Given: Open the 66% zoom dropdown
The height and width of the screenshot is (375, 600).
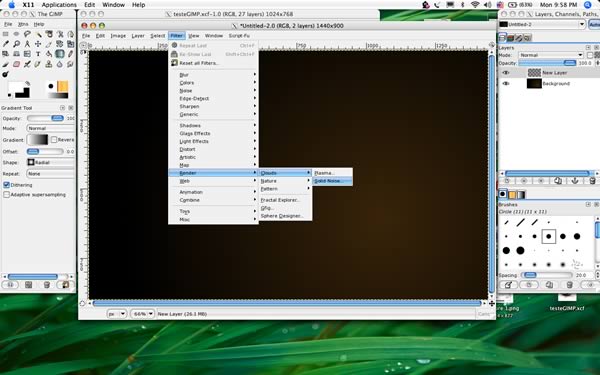Looking at the screenshot, I should (x=142, y=314).
